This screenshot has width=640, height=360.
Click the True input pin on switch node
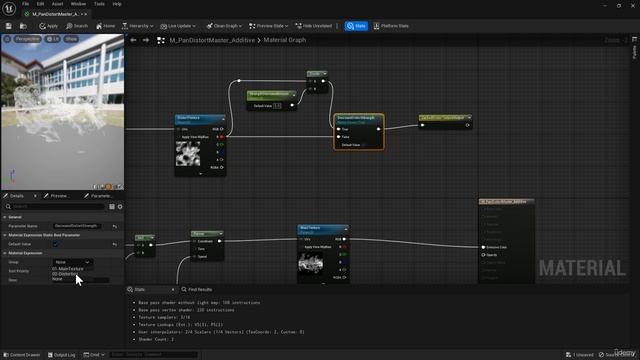[339, 129]
